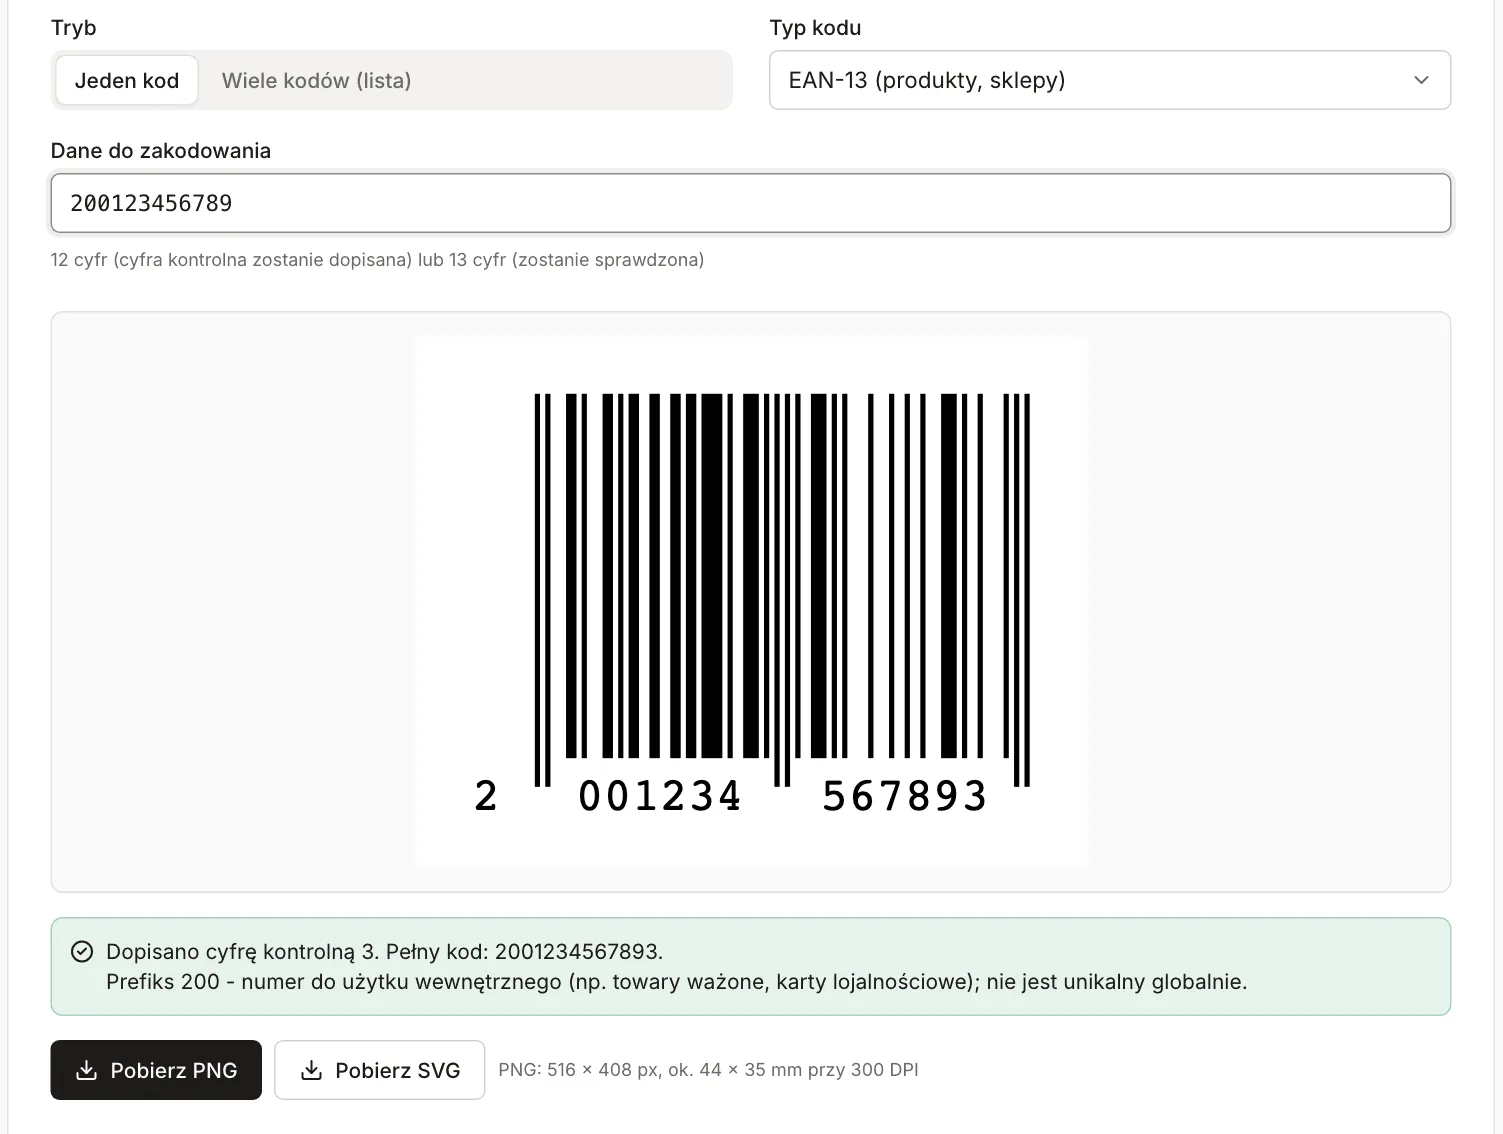This screenshot has height=1134, width=1503.
Task: Click the PNG size info text
Action: pyautogui.click(x=708, y=1070)
